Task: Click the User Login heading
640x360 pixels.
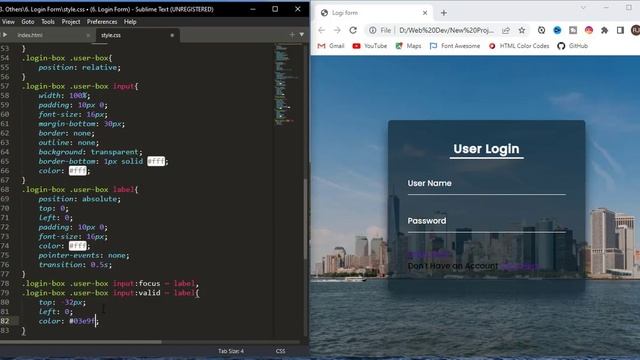Action: click(487, 149)
